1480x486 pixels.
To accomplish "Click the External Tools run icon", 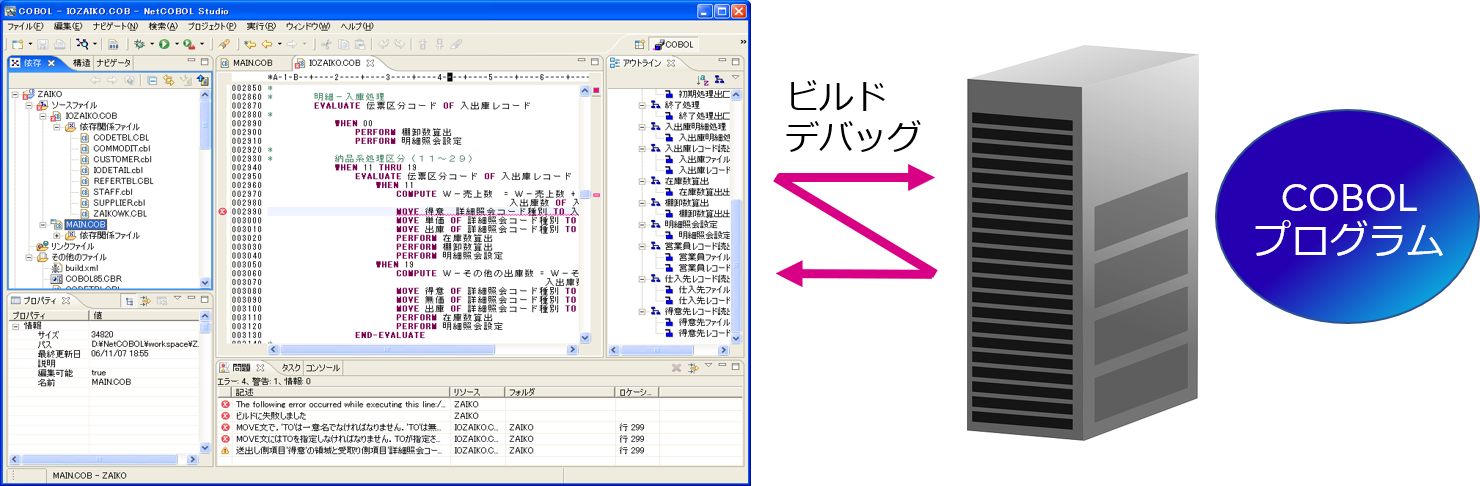I will click(188, 44).
